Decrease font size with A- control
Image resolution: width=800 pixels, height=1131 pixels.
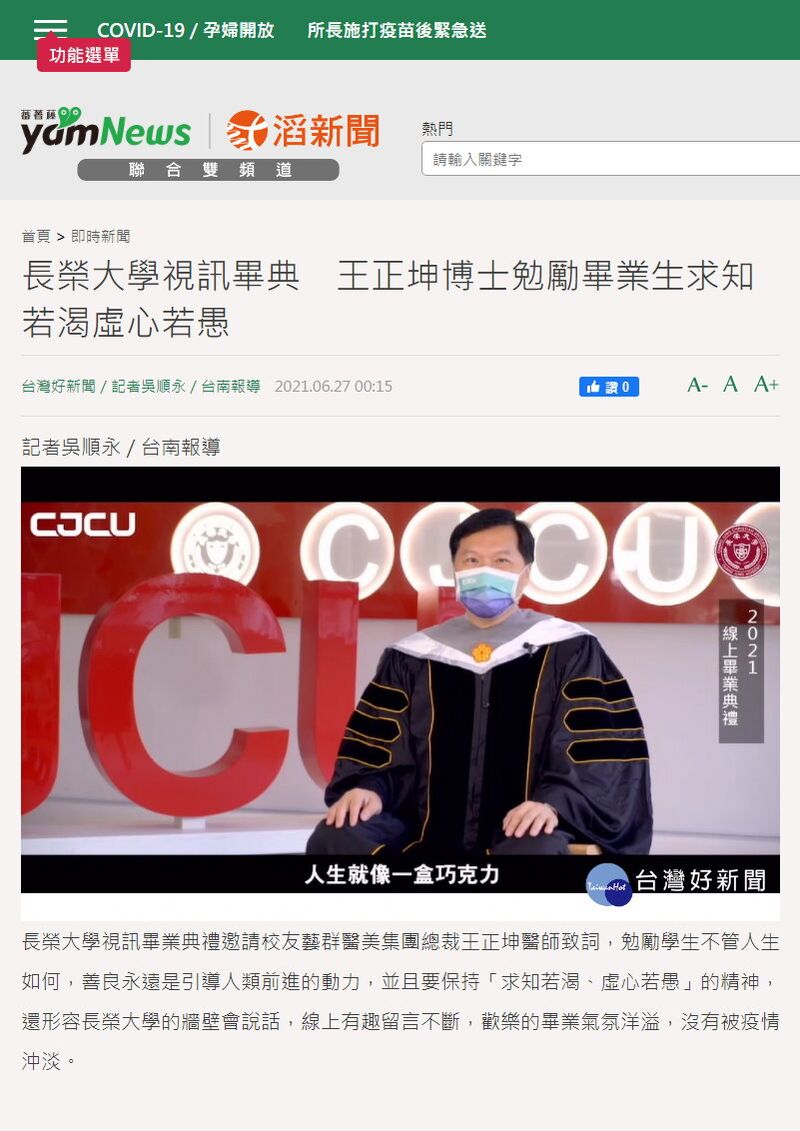pos(698,384)
